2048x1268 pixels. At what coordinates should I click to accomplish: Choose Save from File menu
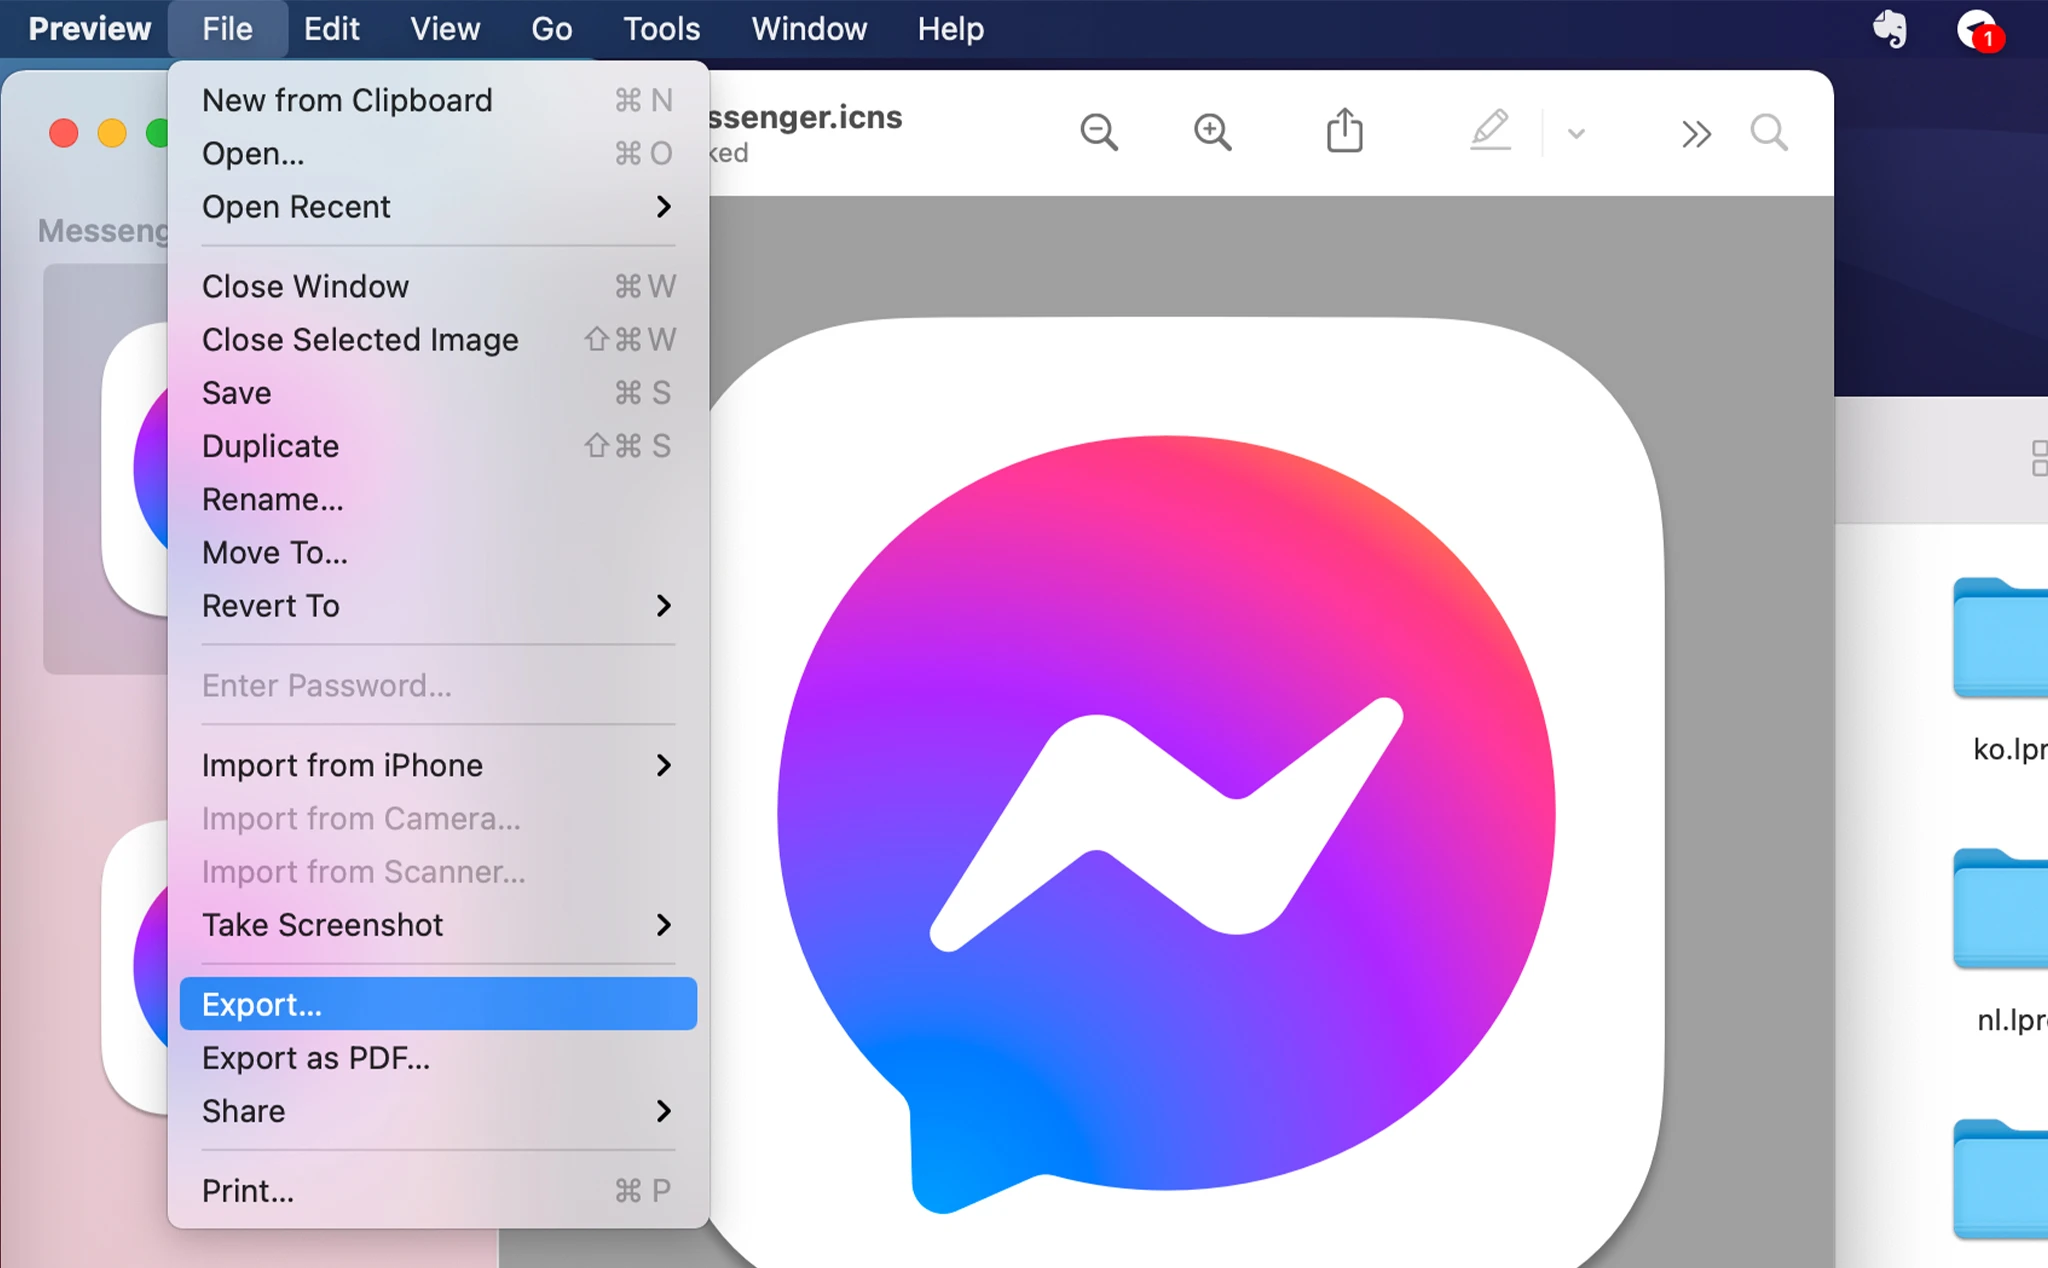pos(438,392)
